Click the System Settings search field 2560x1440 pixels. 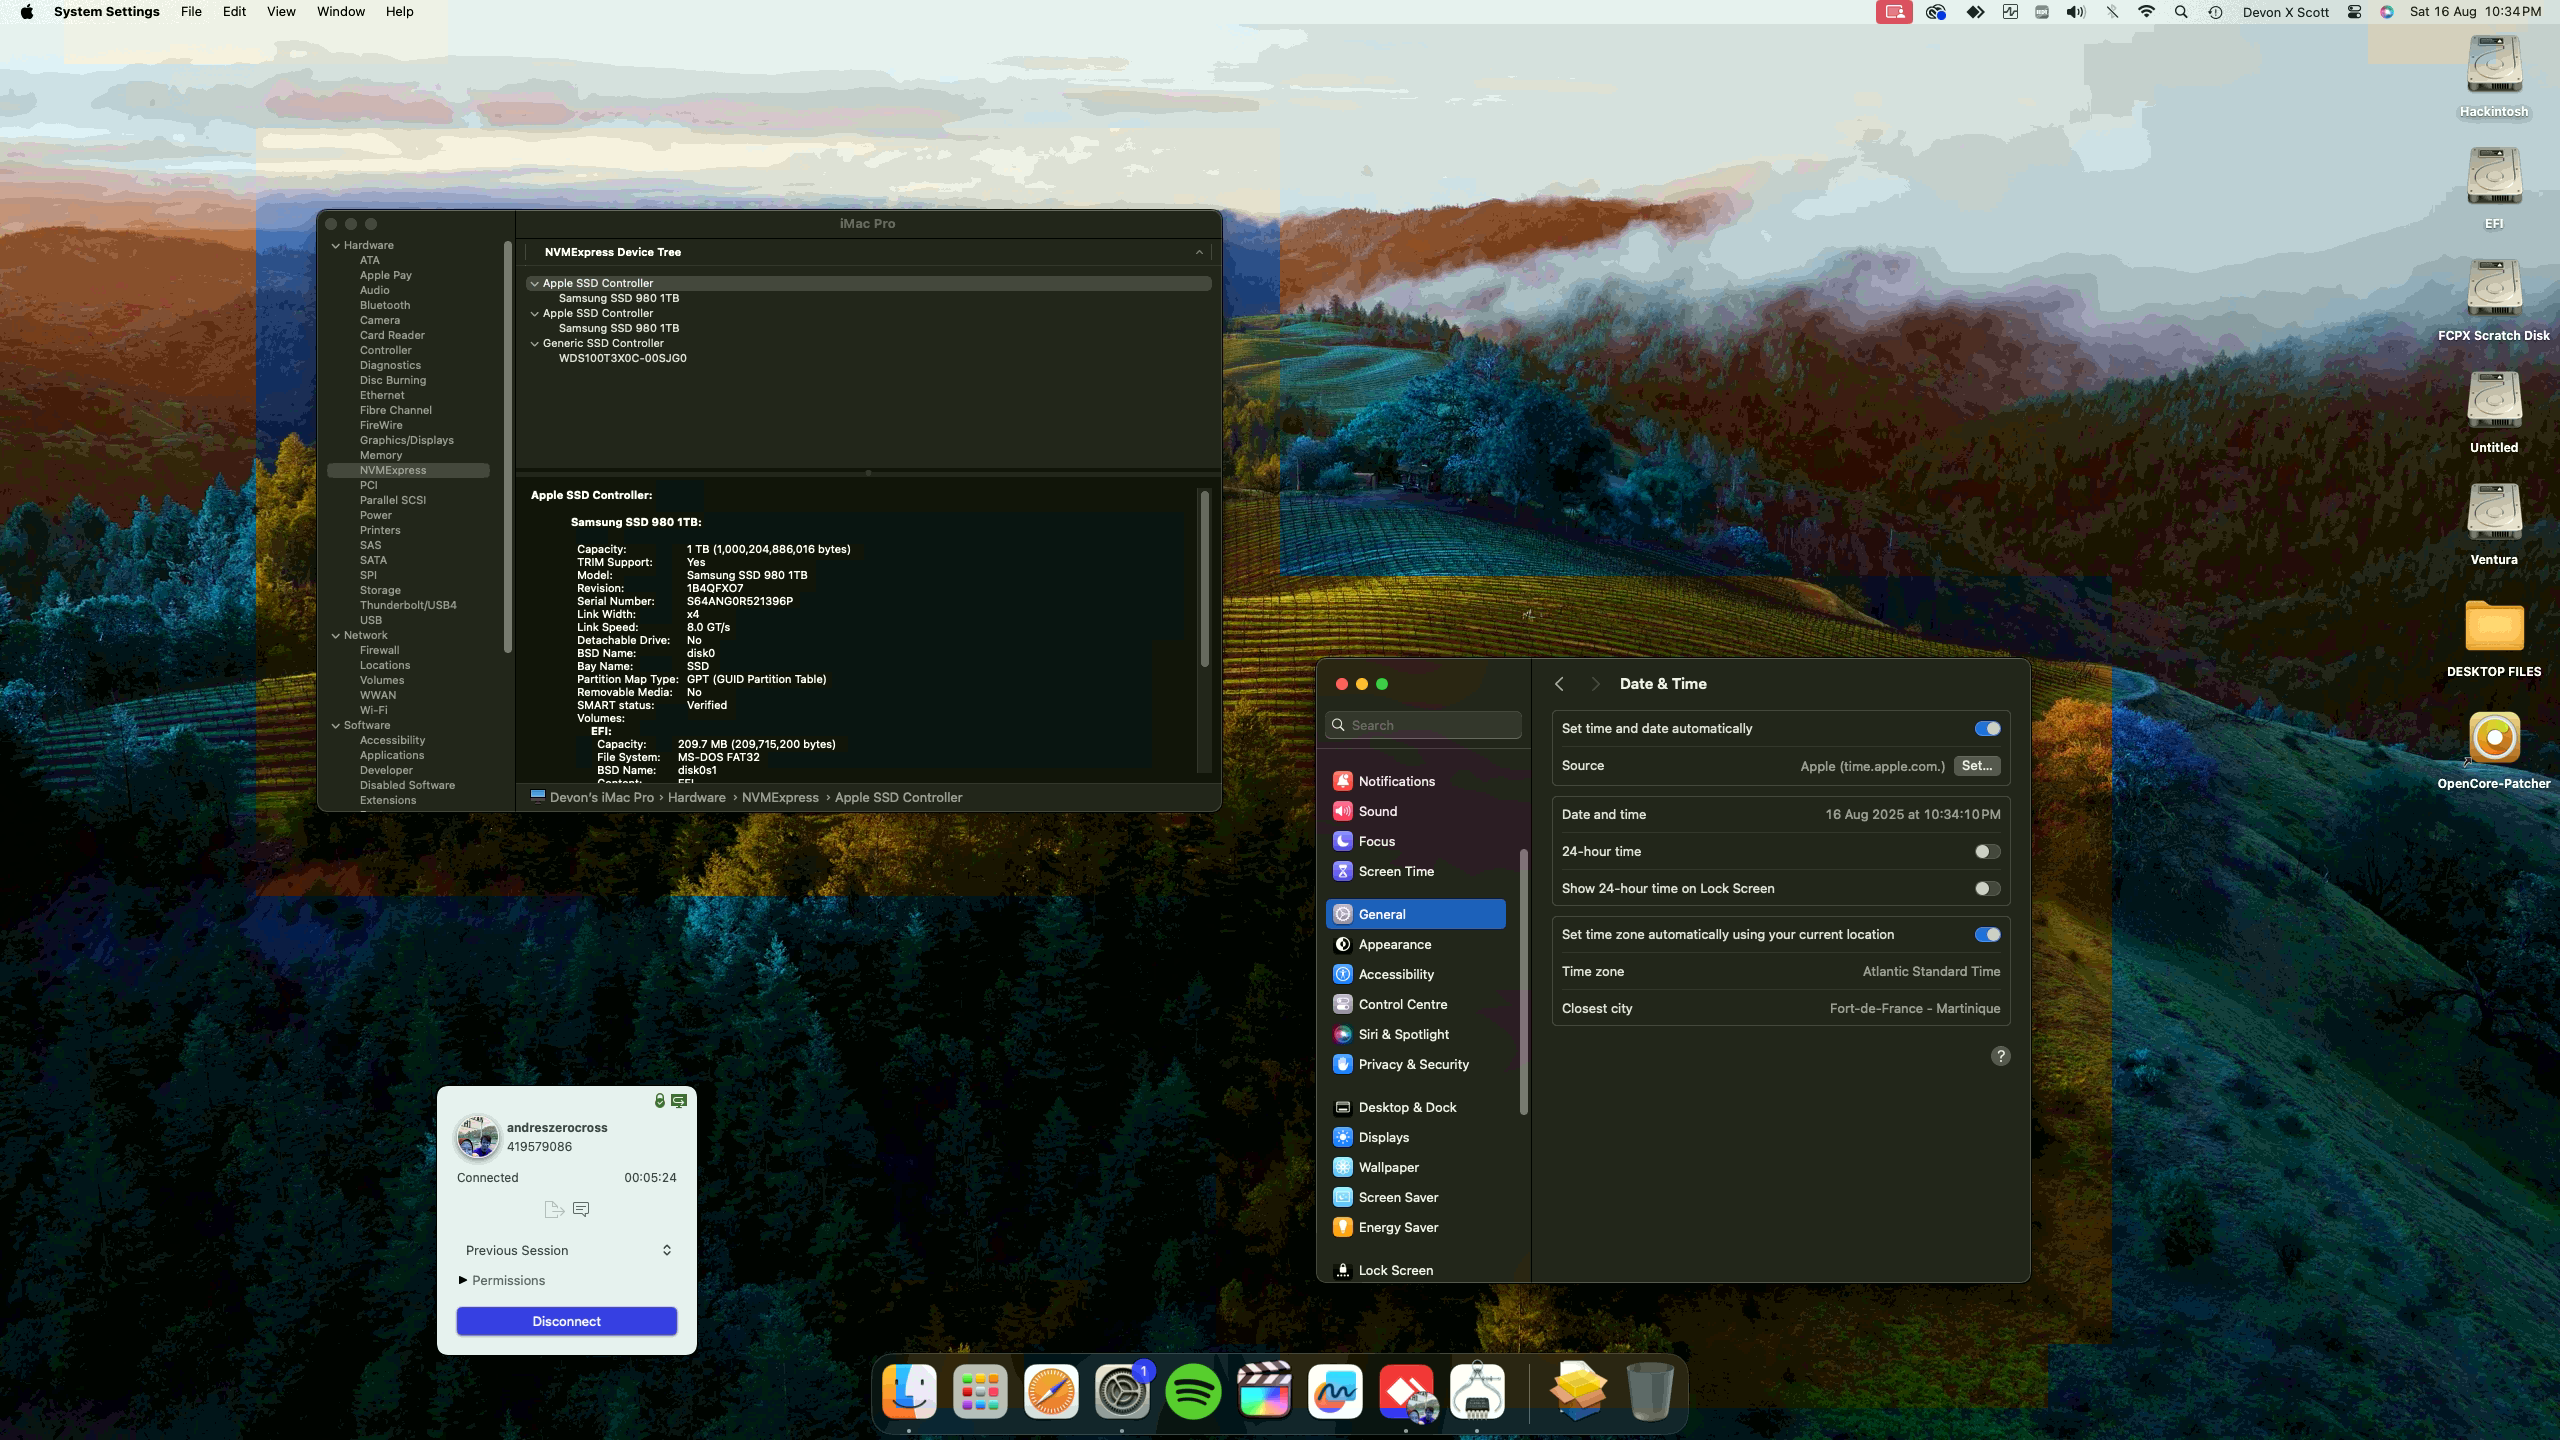pyautogui.click(x=1423, y=725)
